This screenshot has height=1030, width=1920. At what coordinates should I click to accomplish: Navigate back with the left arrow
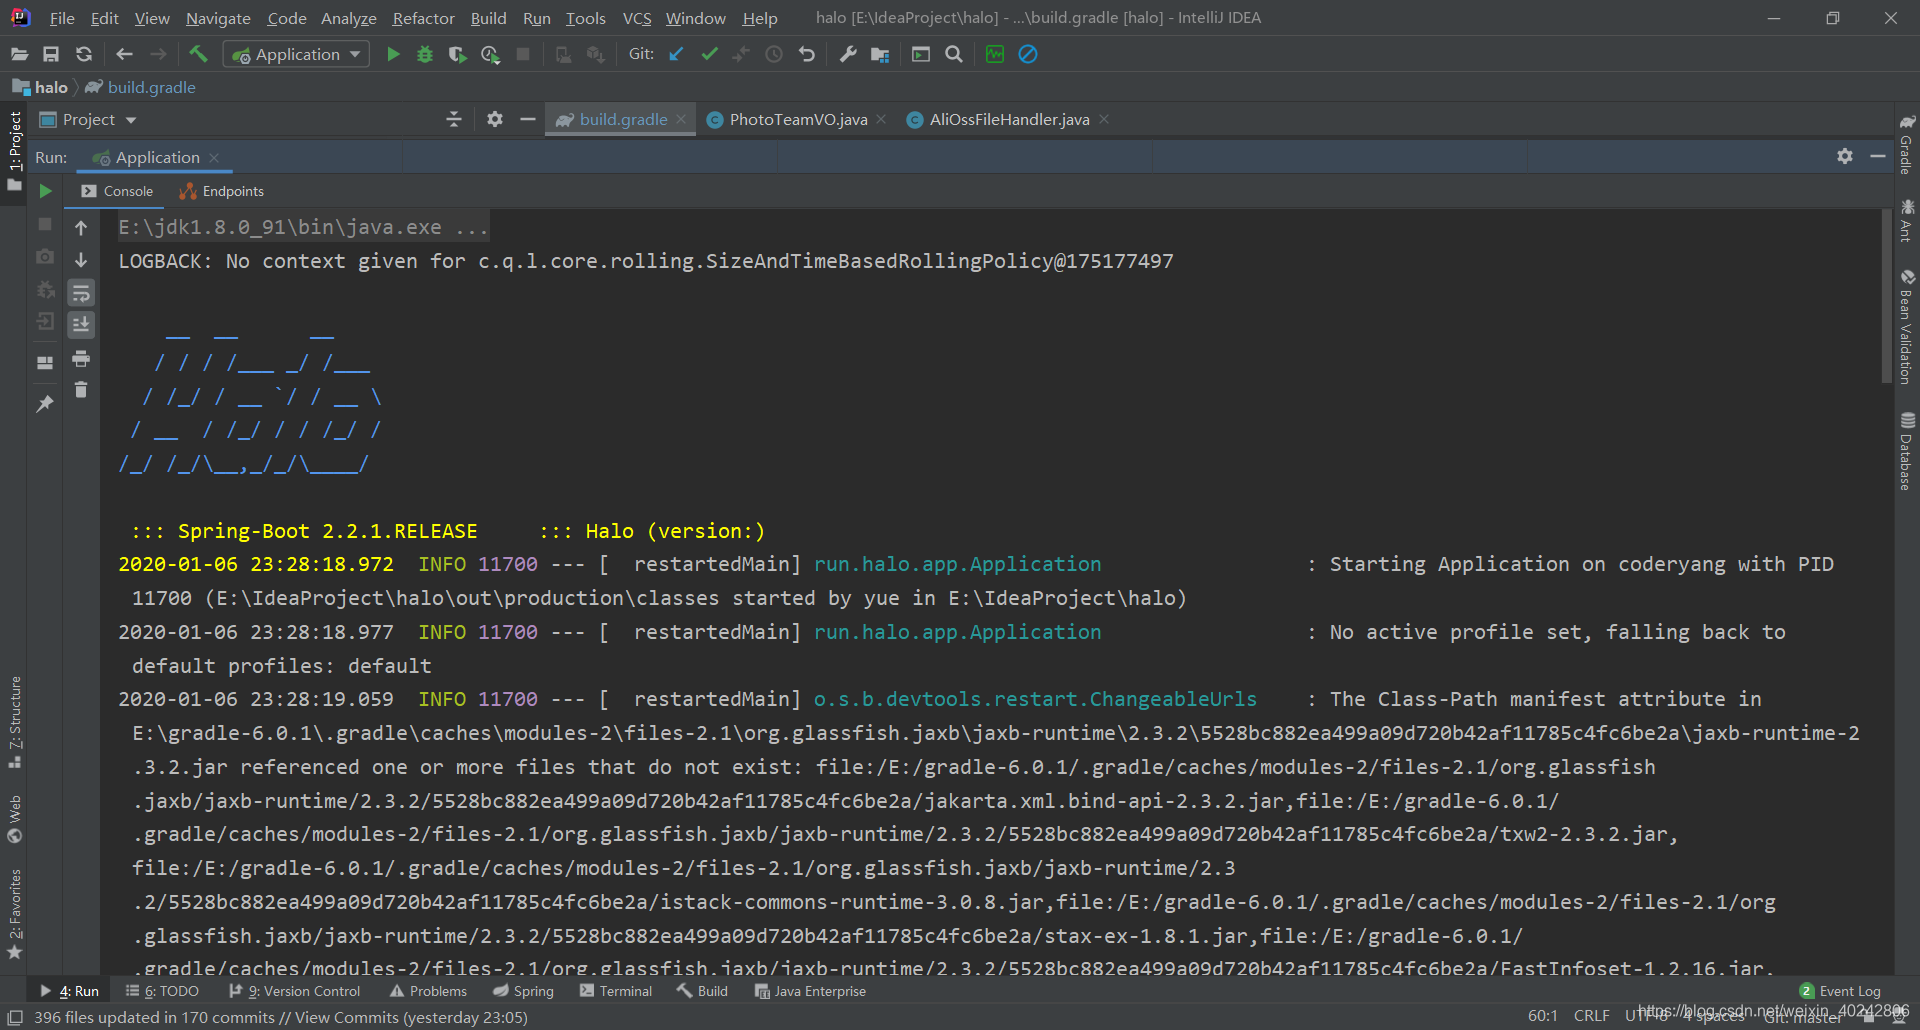124,54
